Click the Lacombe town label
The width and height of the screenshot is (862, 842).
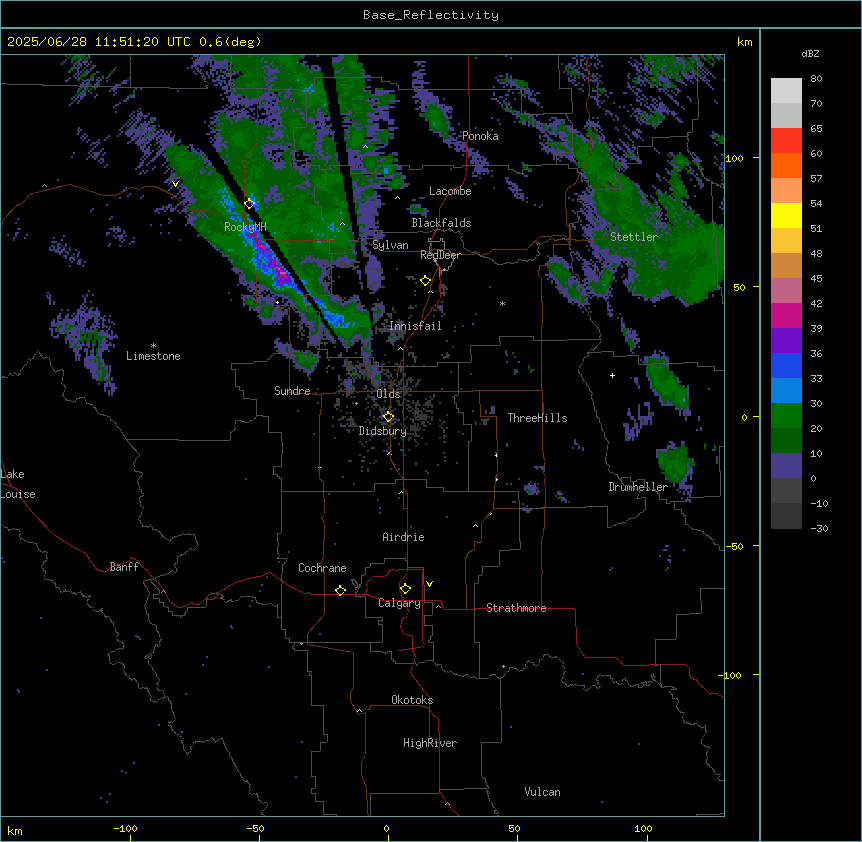click(x=450, y=191)
